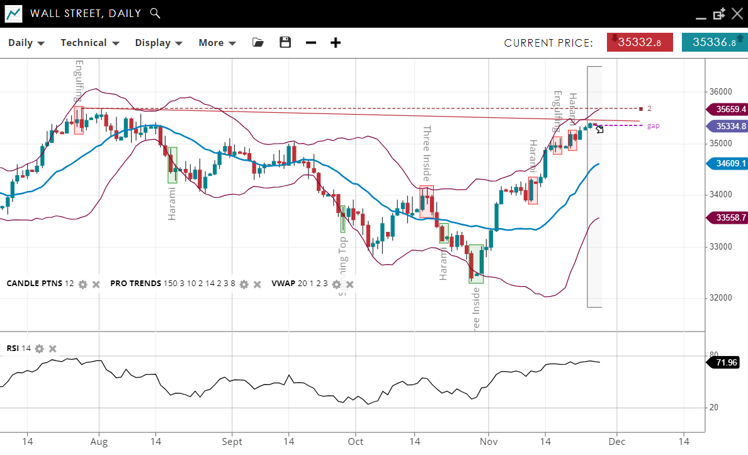Open VWAP indicator settings gear
This screenshot has width=748, height=455.
(x=337, y=284)
